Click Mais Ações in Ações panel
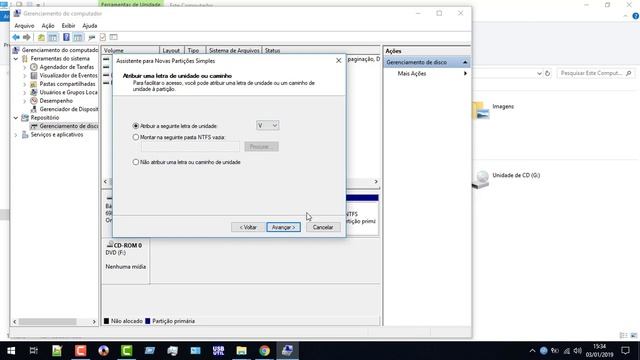 [x=412, y=73]
